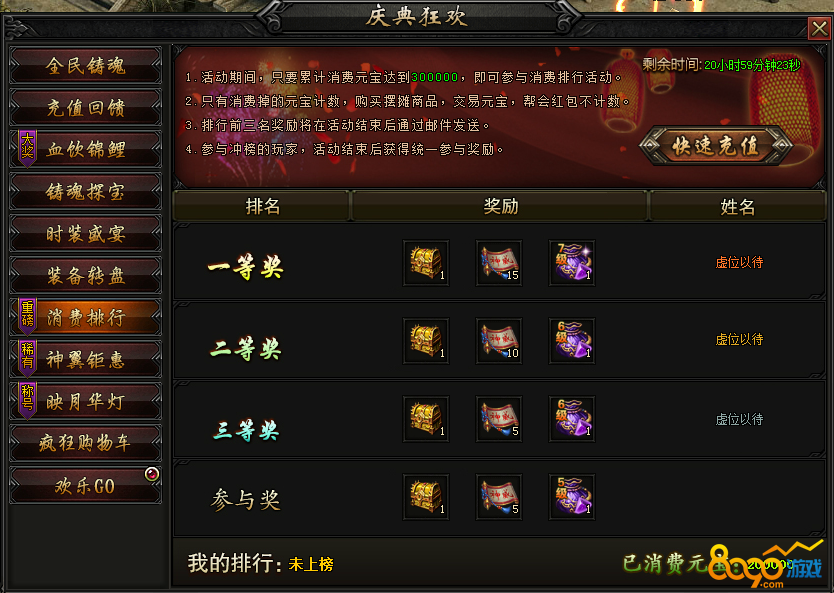
Task: Open 铸魂探宝 in the sidebar
Action: coord(86,191)
